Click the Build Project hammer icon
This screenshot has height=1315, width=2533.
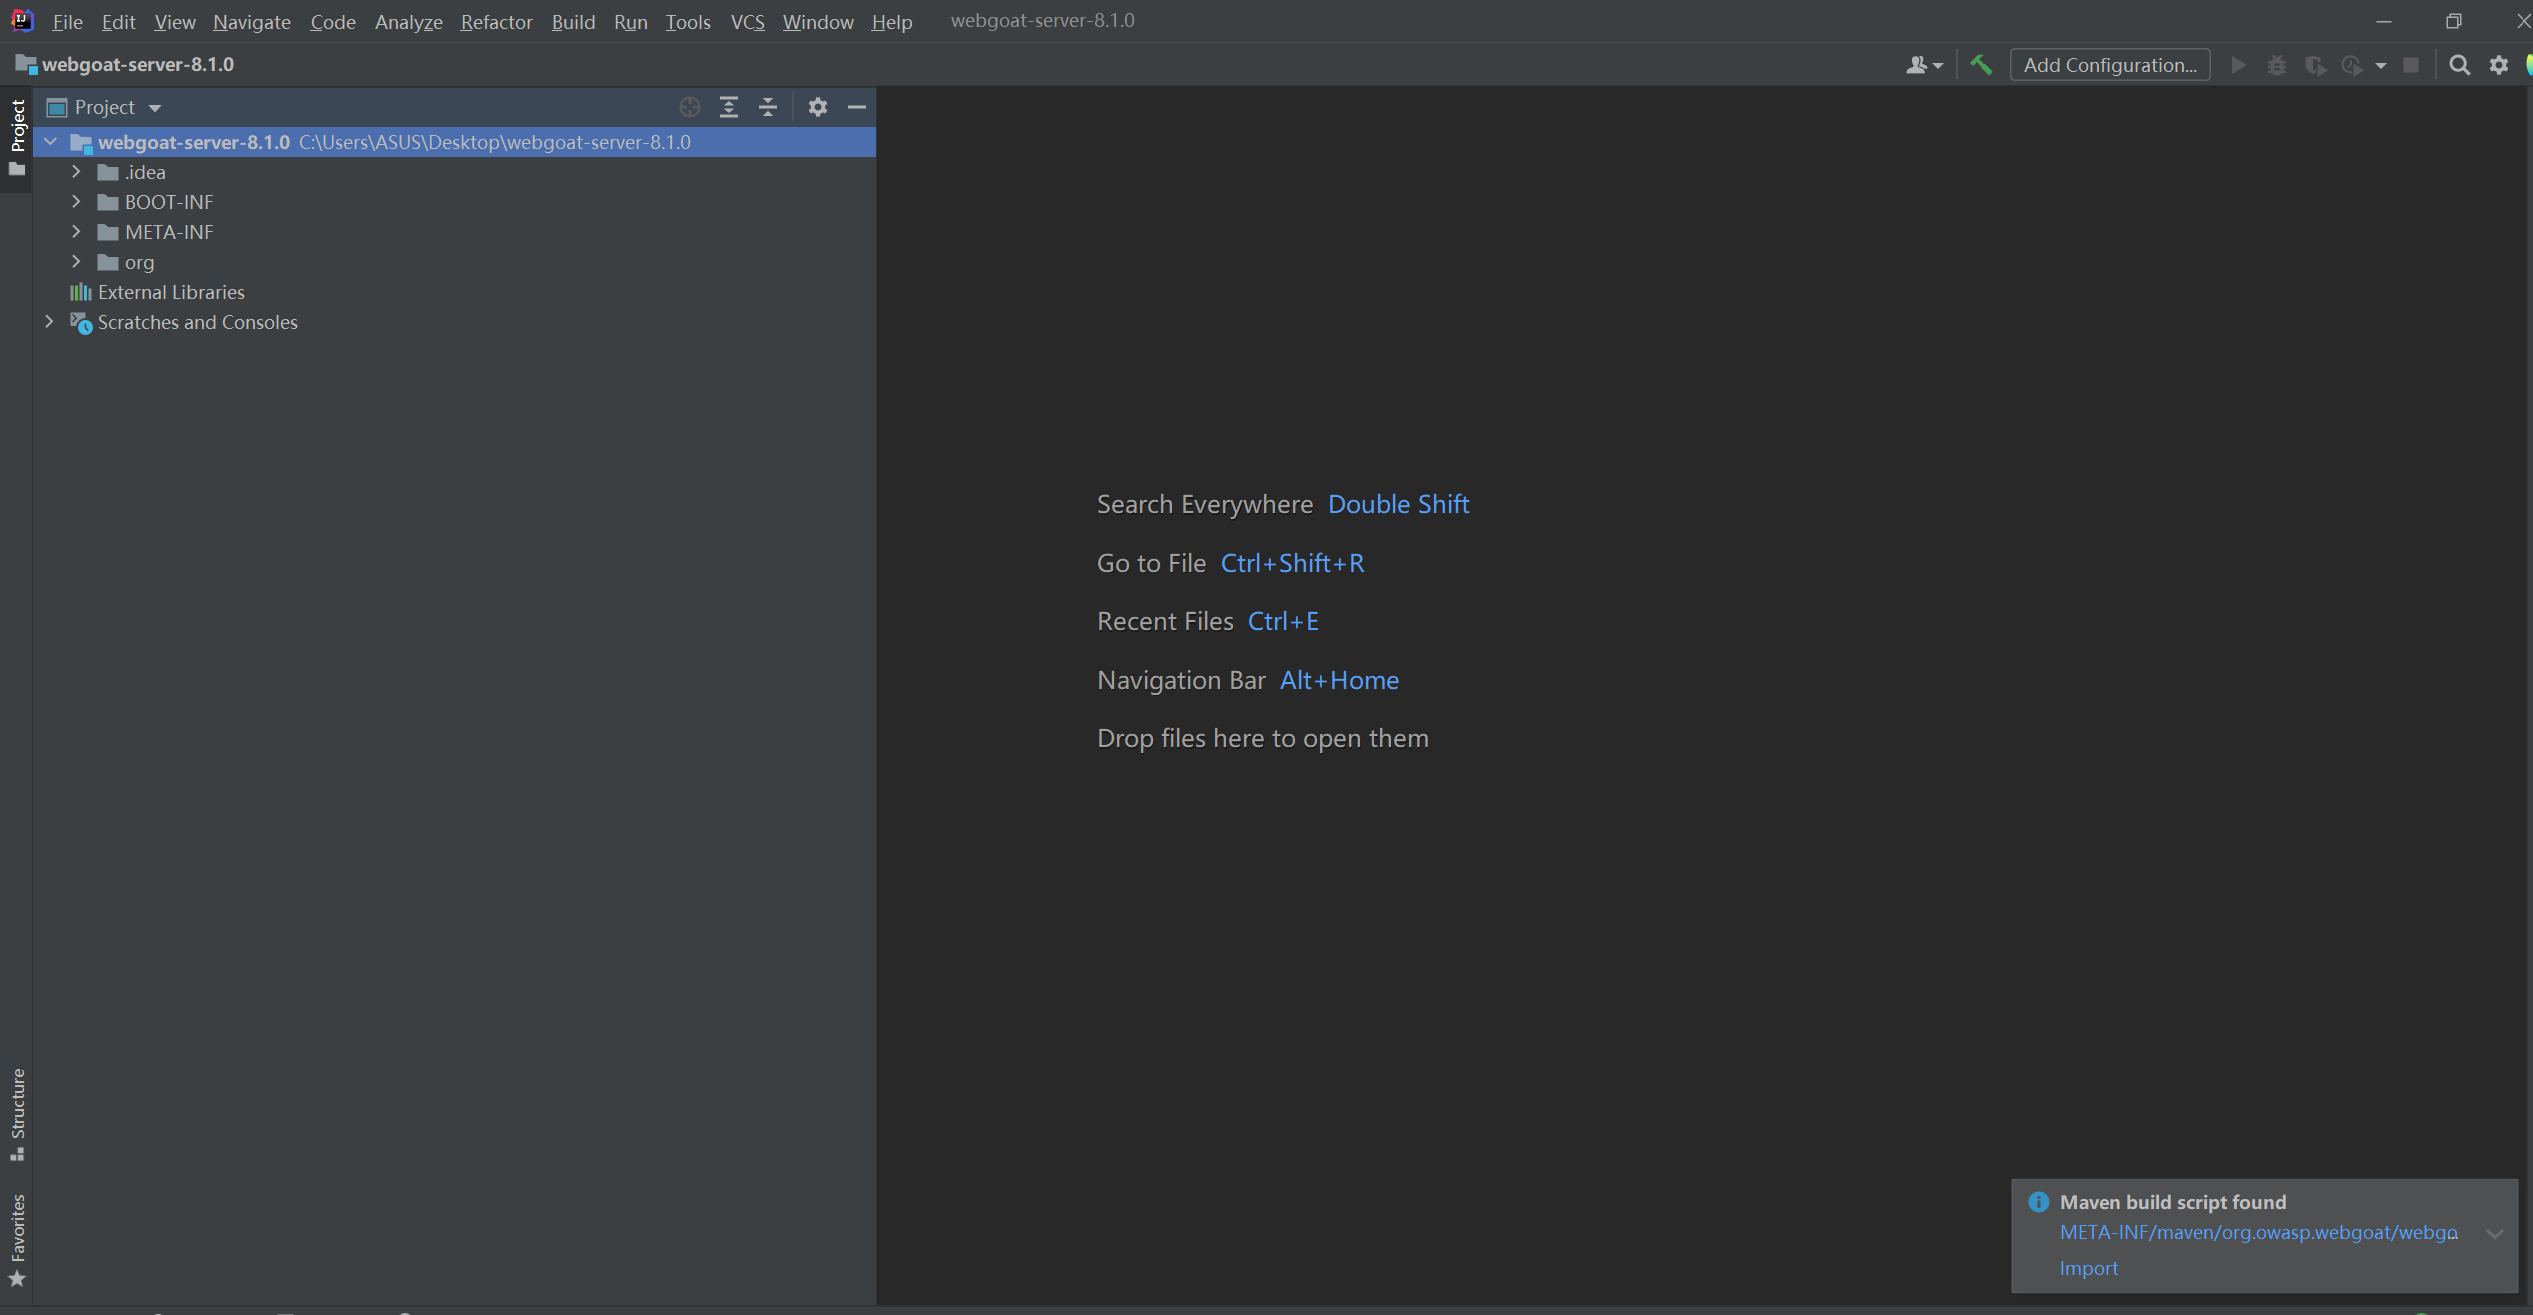[x=1981, y=65]
